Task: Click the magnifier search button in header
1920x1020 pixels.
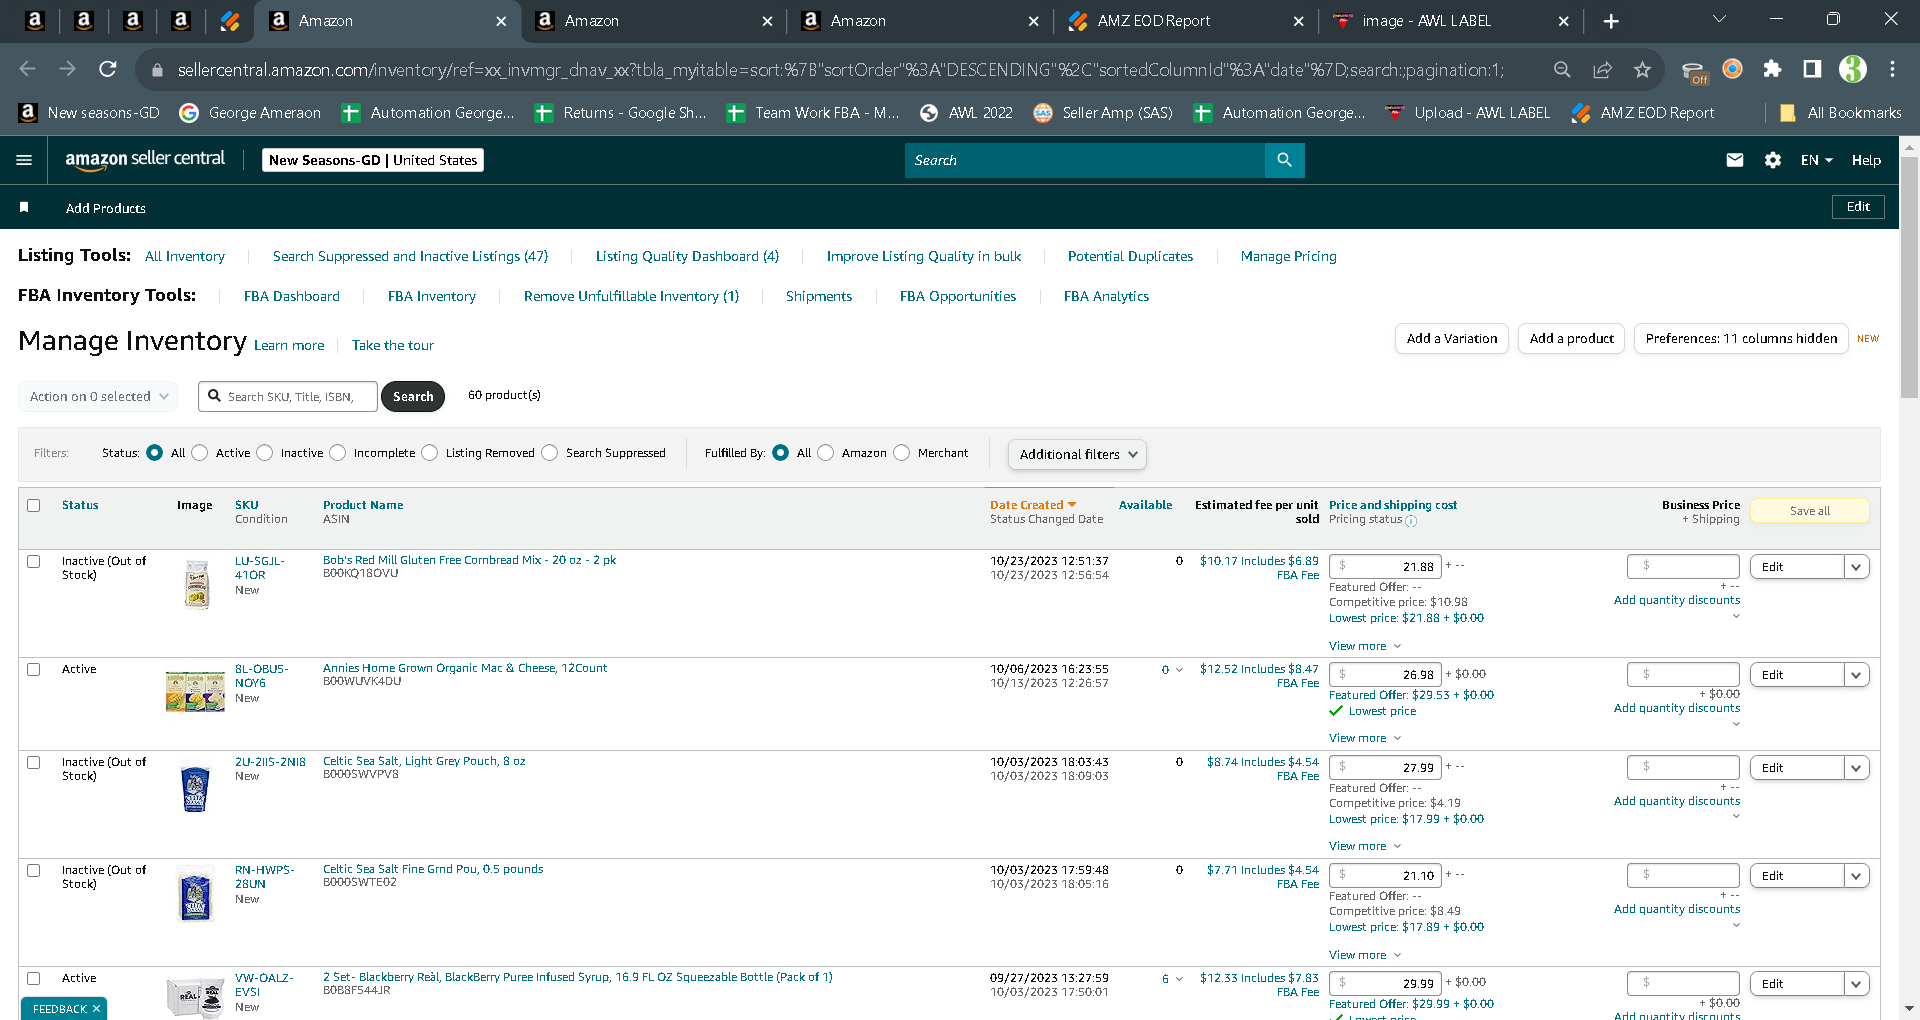Action: tap(1285, 160)
